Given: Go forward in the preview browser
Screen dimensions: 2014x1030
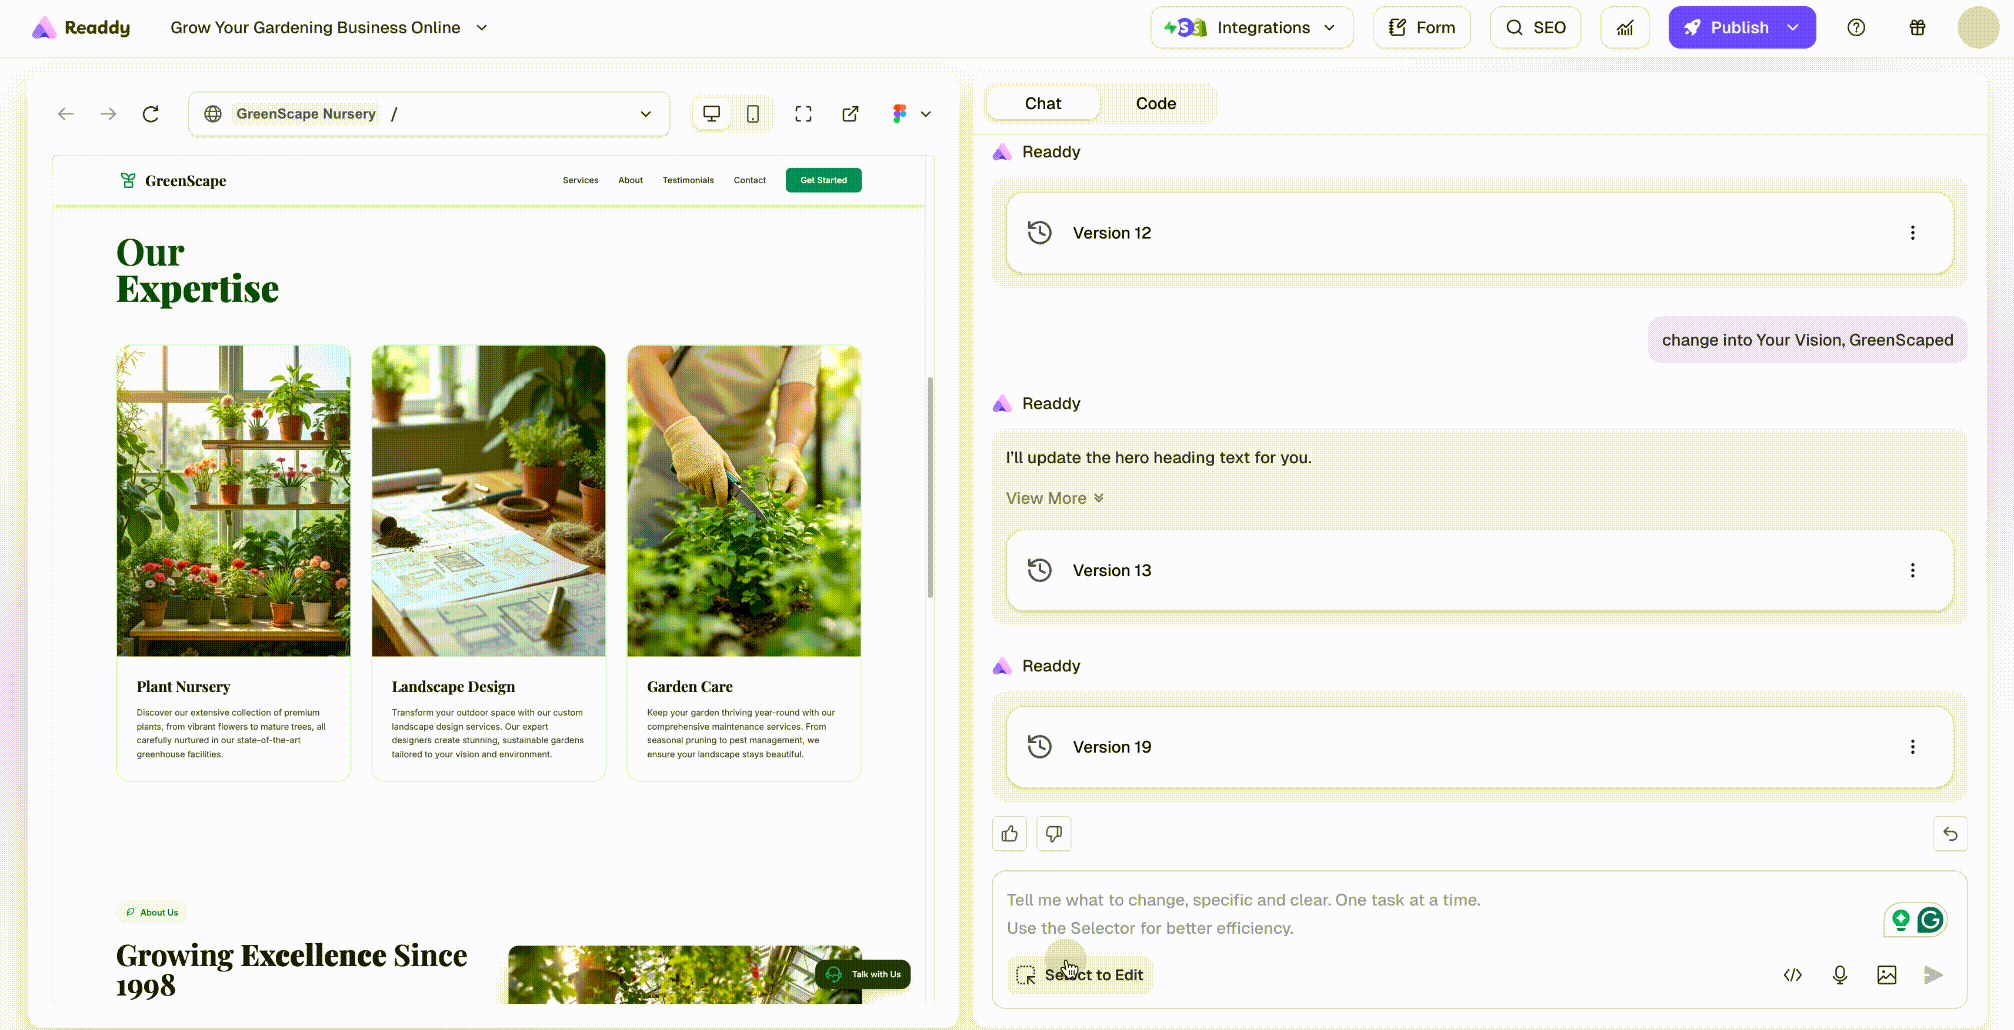Looking at the screenshot, I should (108, 114).
